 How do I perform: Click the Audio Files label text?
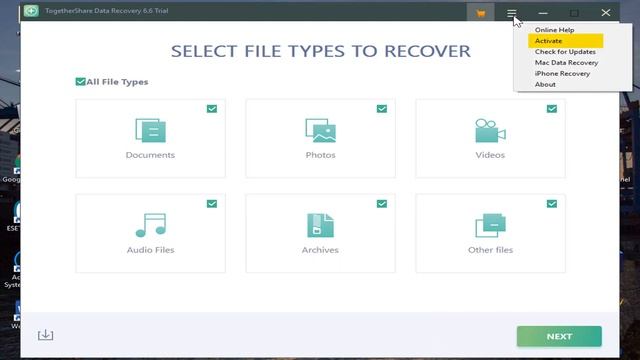tap(151, 250)
